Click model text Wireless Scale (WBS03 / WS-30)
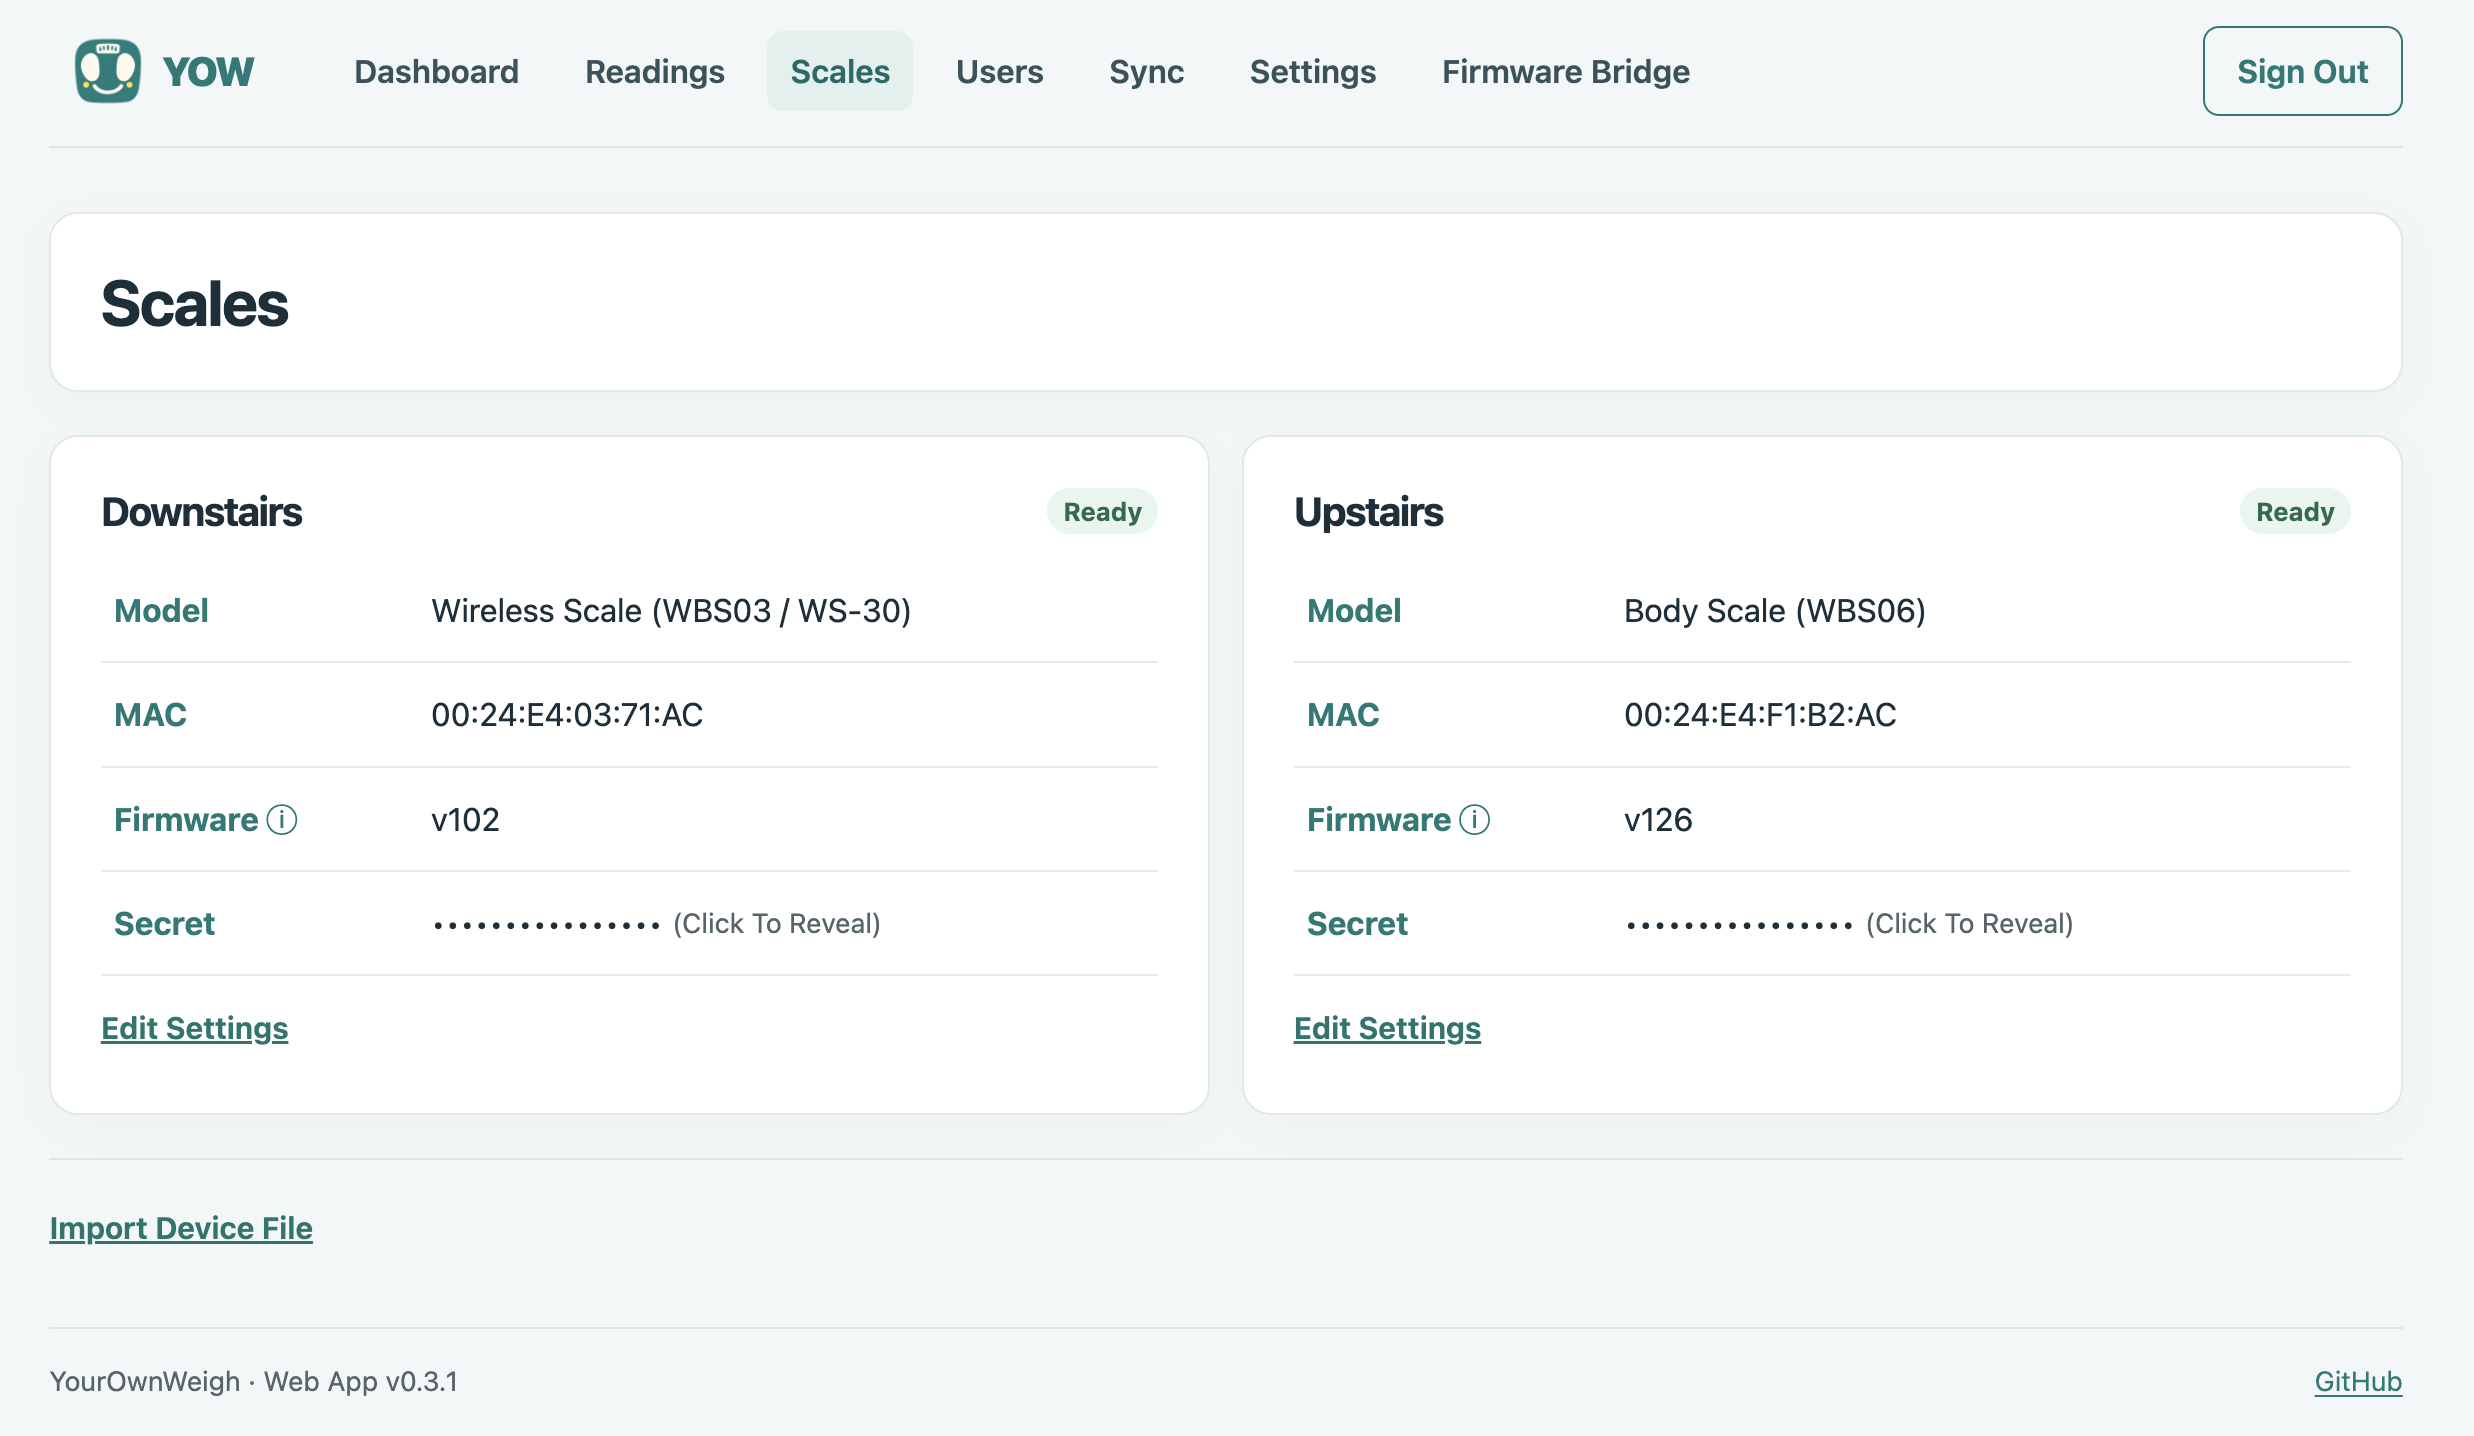Screen dimensions: 2474x1436 pyautogui.click(x=671, y=611)
